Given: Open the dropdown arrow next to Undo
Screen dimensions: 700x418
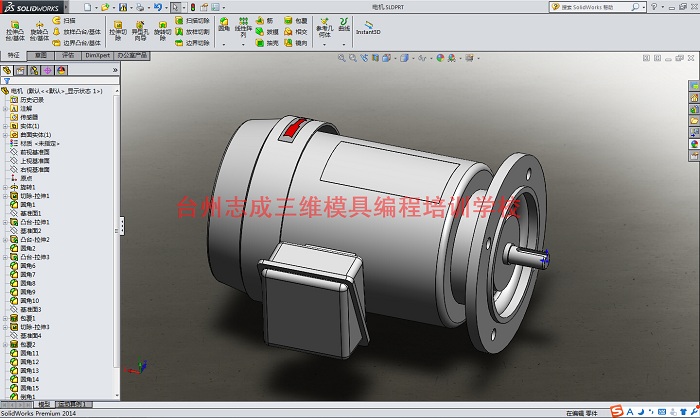Looking at the screenshot, I should 166,8.
